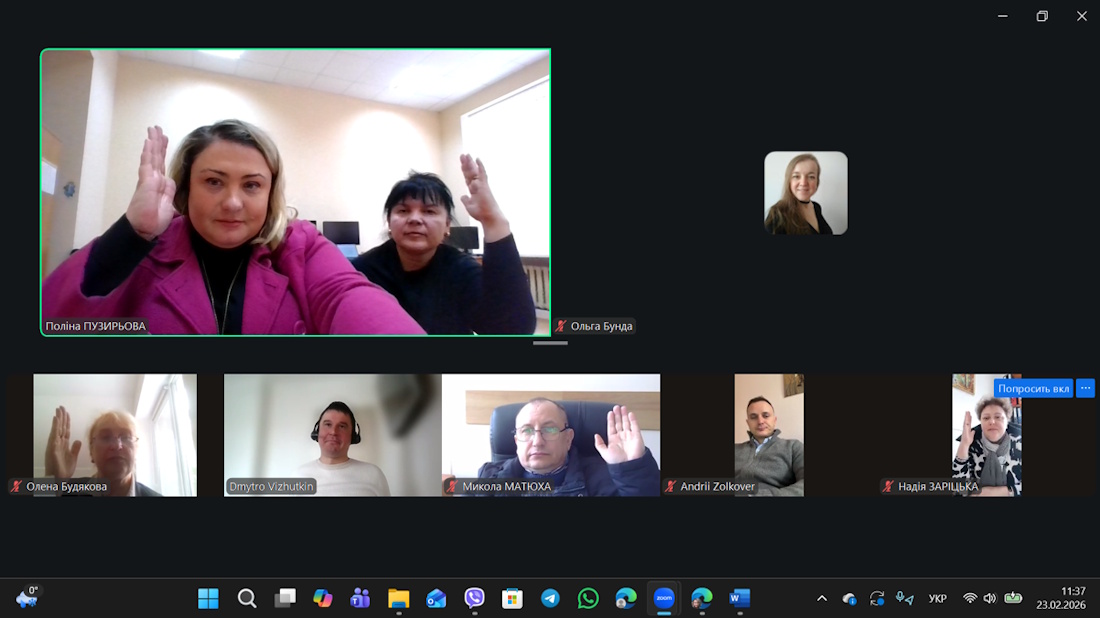Select Dmytro Vizhutkin's video thumbnail
The image size is (1100, 618).
click(x=332, y=435)
